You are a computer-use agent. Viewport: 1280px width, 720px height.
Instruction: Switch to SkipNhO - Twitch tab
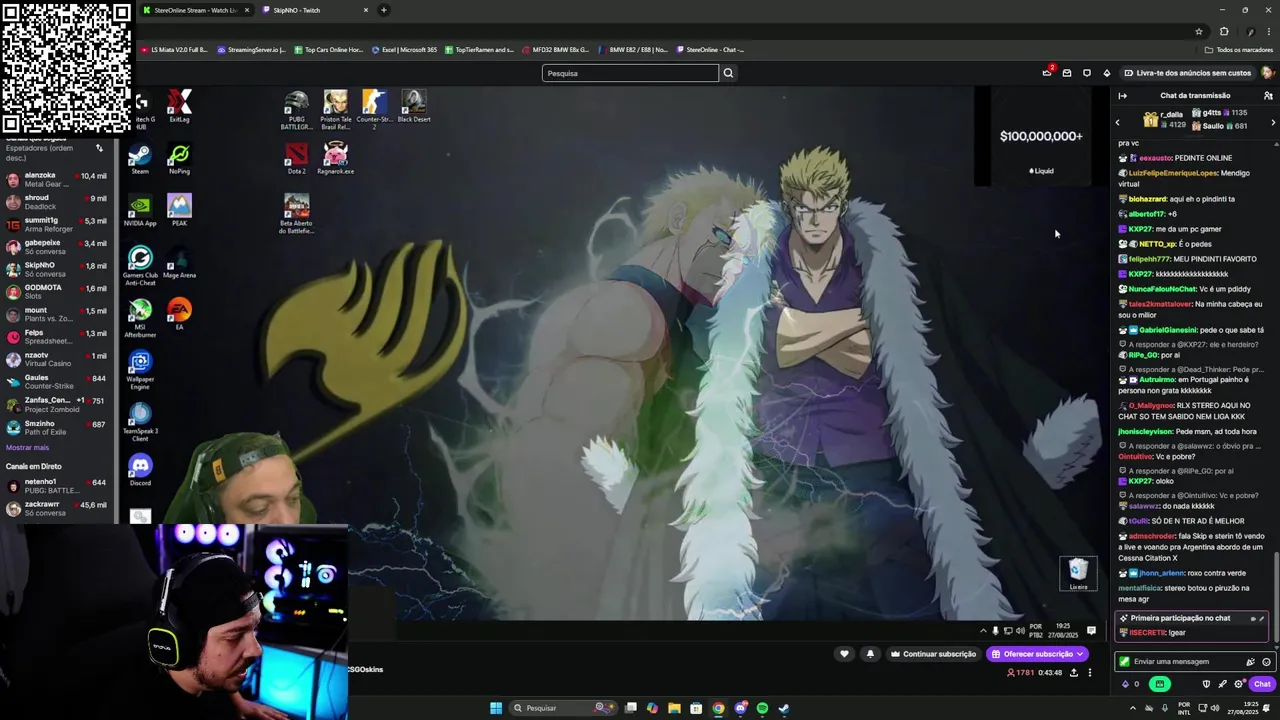314,10
